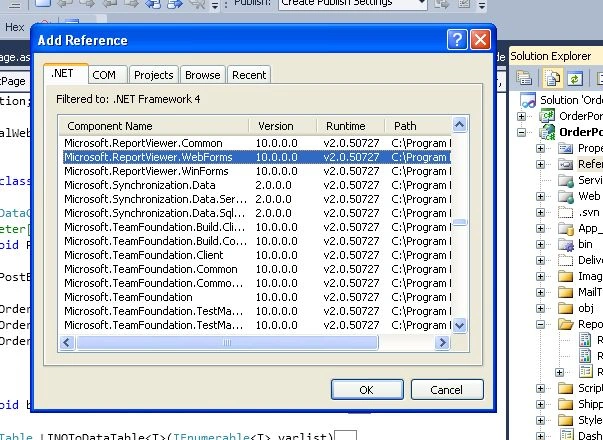This screenshot has height=440, width=603.
Task: Click the Style folder icon
Action: [x=566, y=420]
